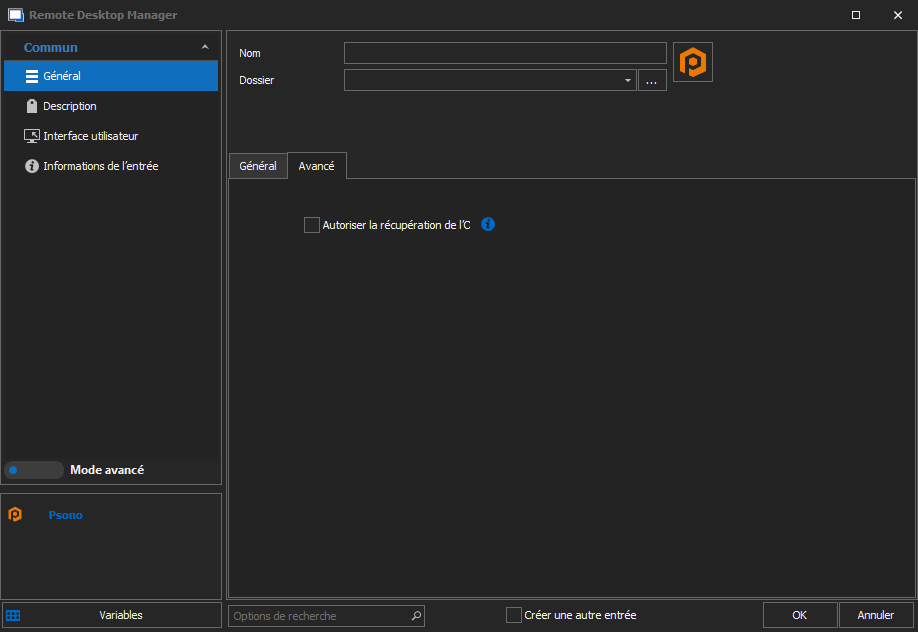
Task: Open the Description section in the sidebar
Action: click(69, 106)
